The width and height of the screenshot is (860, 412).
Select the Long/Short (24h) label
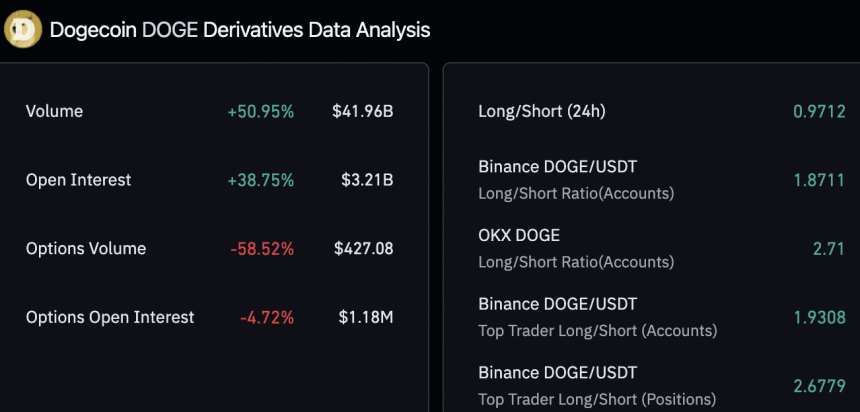[542, 111]
